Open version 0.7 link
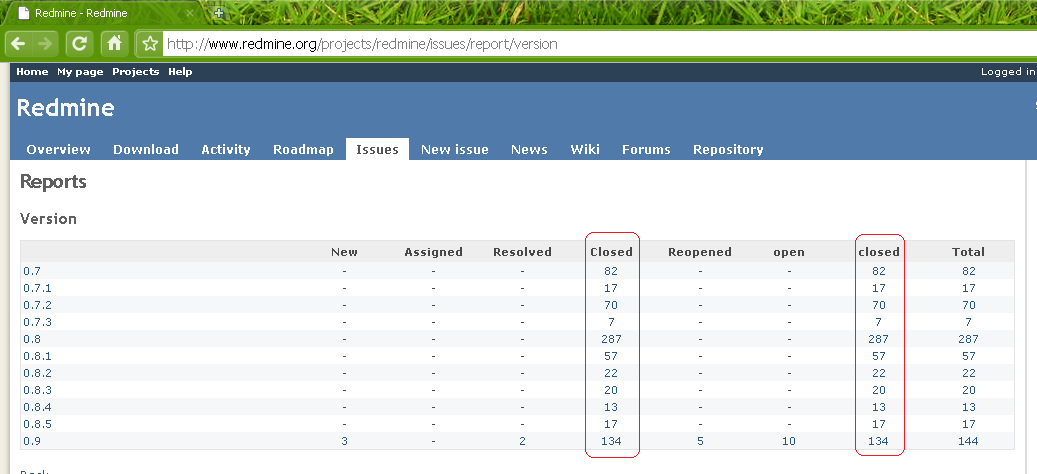1037x474 pixels. coord(32,271)
